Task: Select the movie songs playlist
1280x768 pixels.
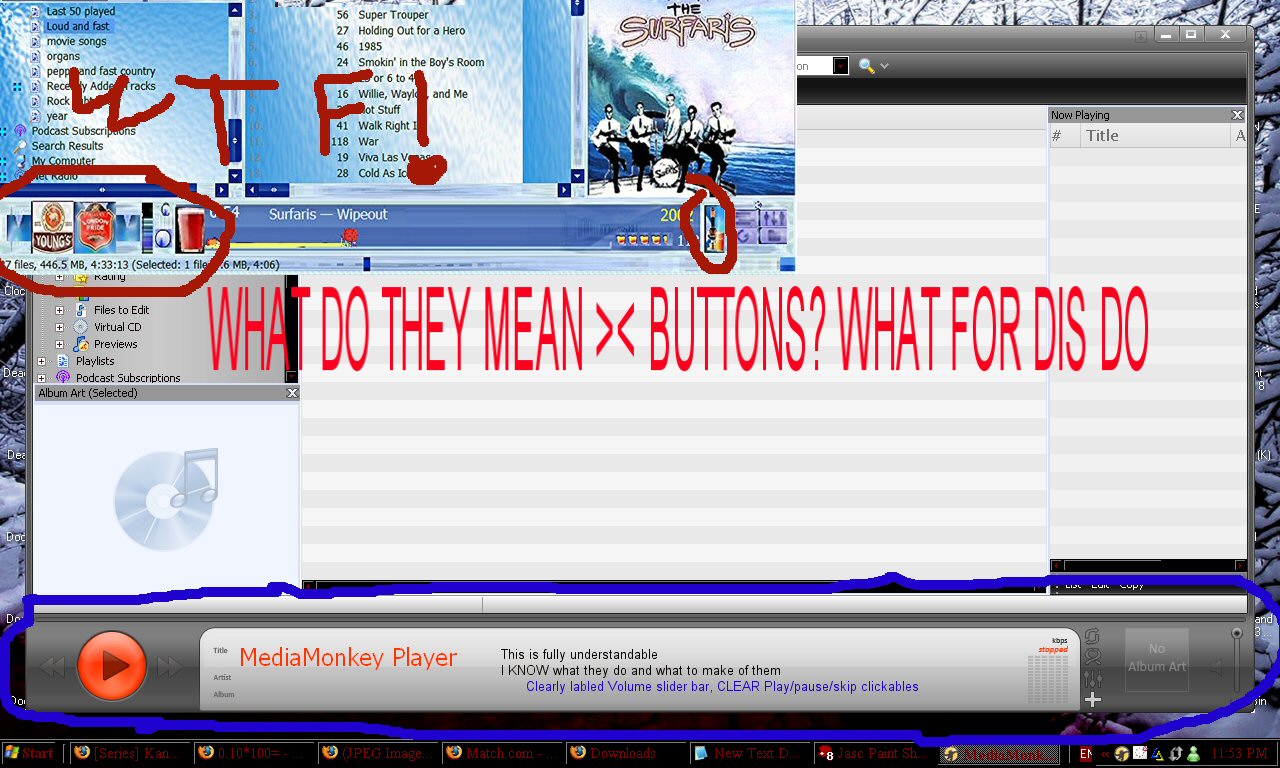Action: click(x=76, y=41)
